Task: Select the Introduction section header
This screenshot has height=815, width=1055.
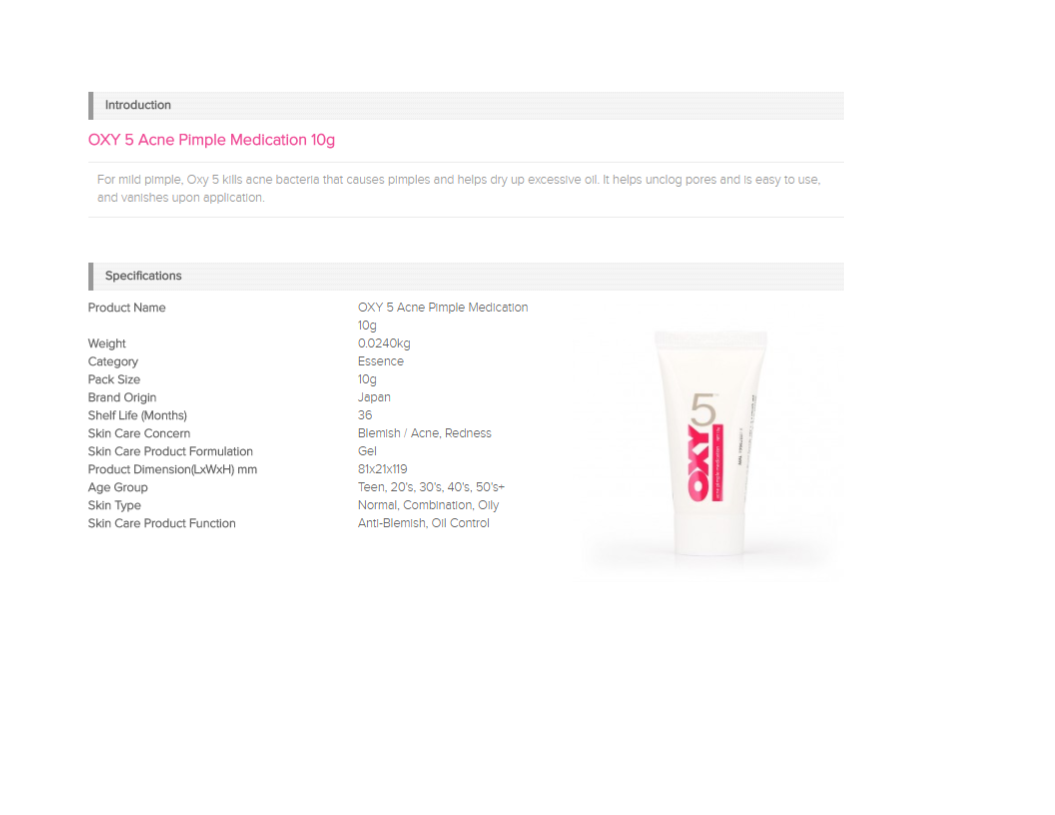Action: (x=138, y=105)
